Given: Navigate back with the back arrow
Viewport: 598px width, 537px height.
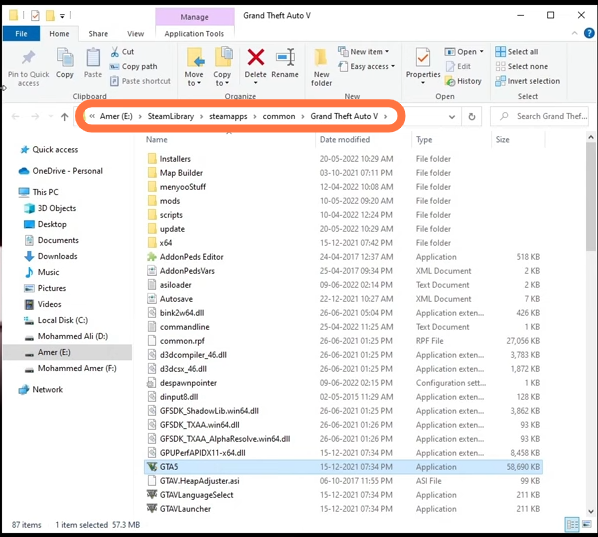Looking at the screenshot, I should pos(15,116).
